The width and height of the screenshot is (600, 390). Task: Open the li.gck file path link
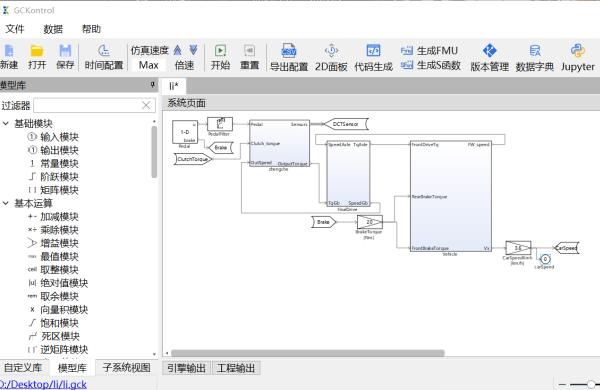tap(43, 384)
